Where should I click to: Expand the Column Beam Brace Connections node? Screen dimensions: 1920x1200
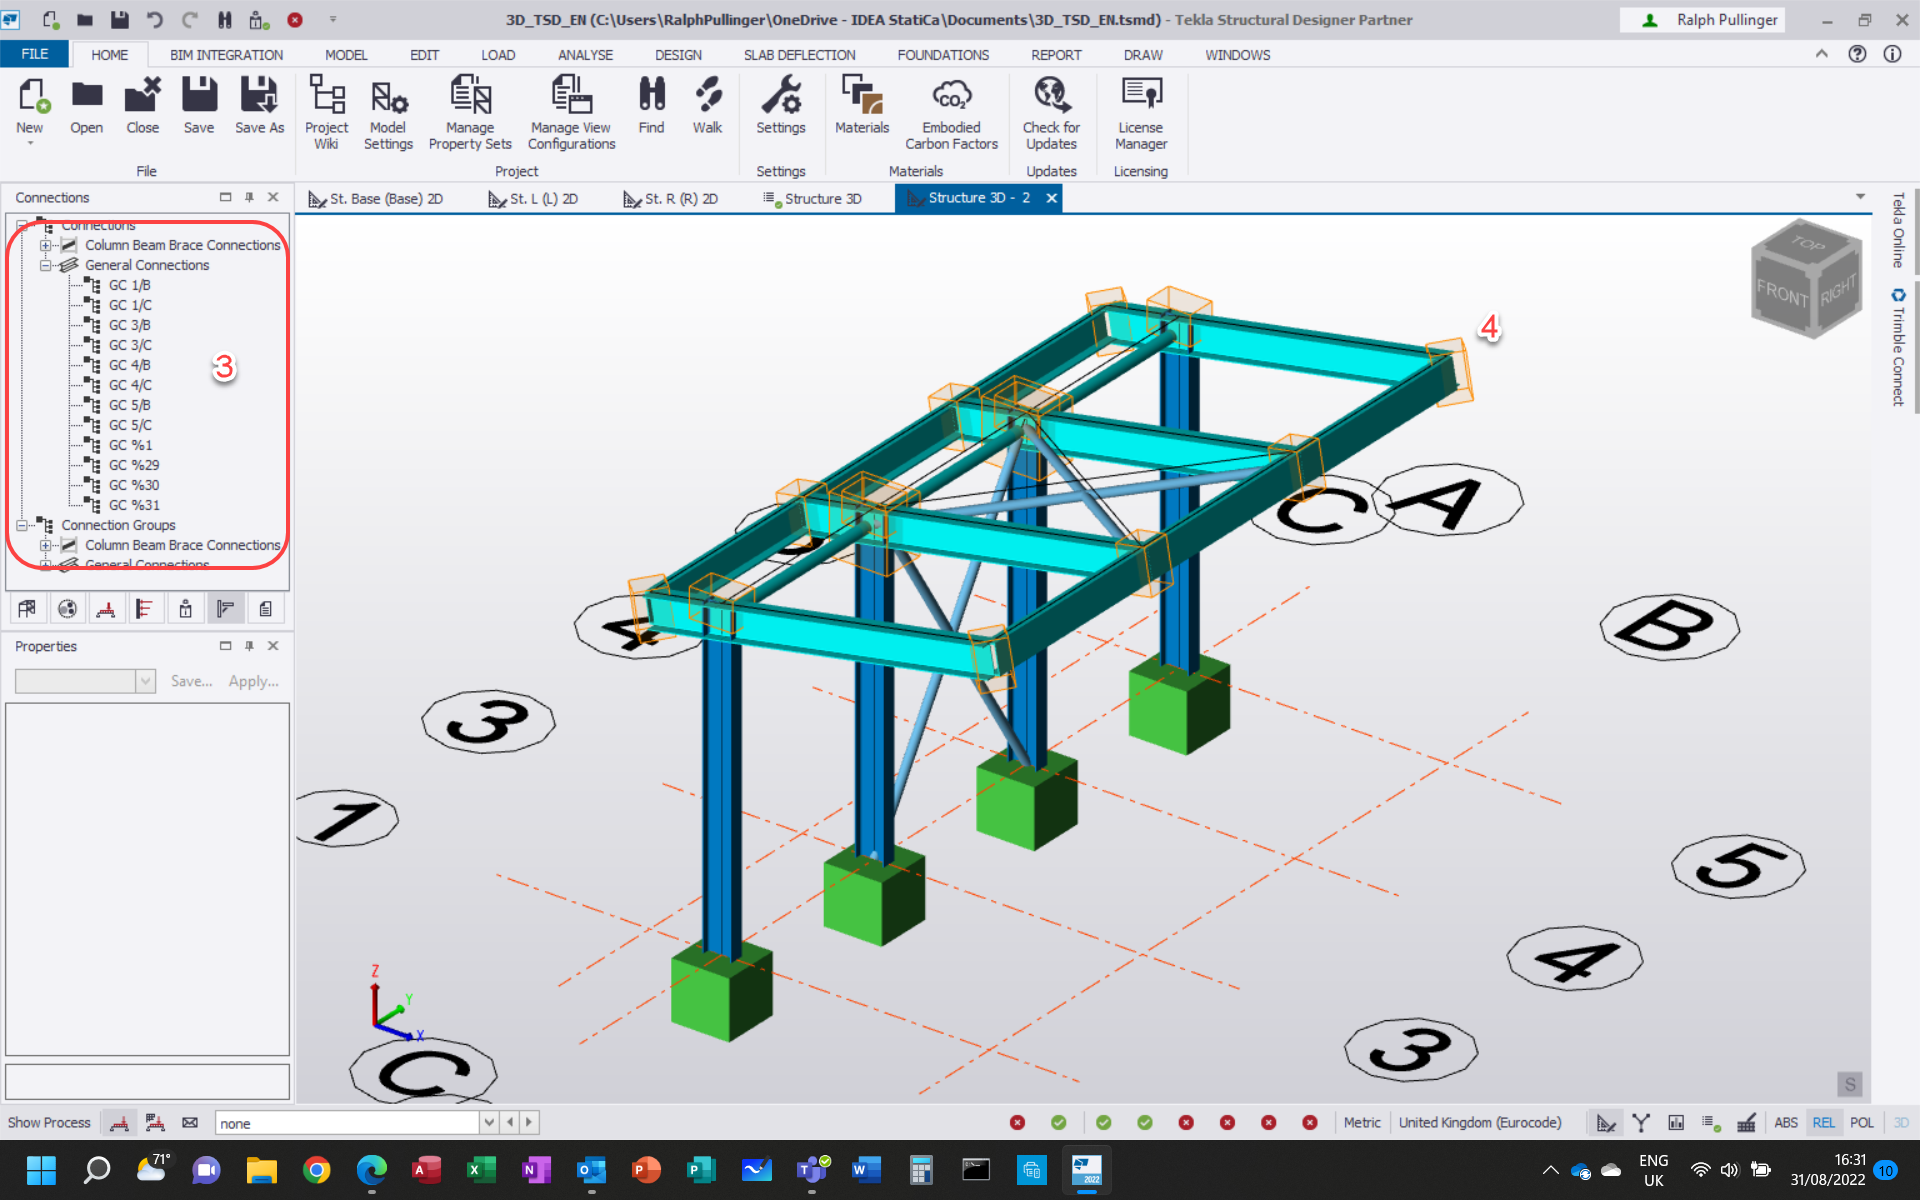(x=45, y=245)
